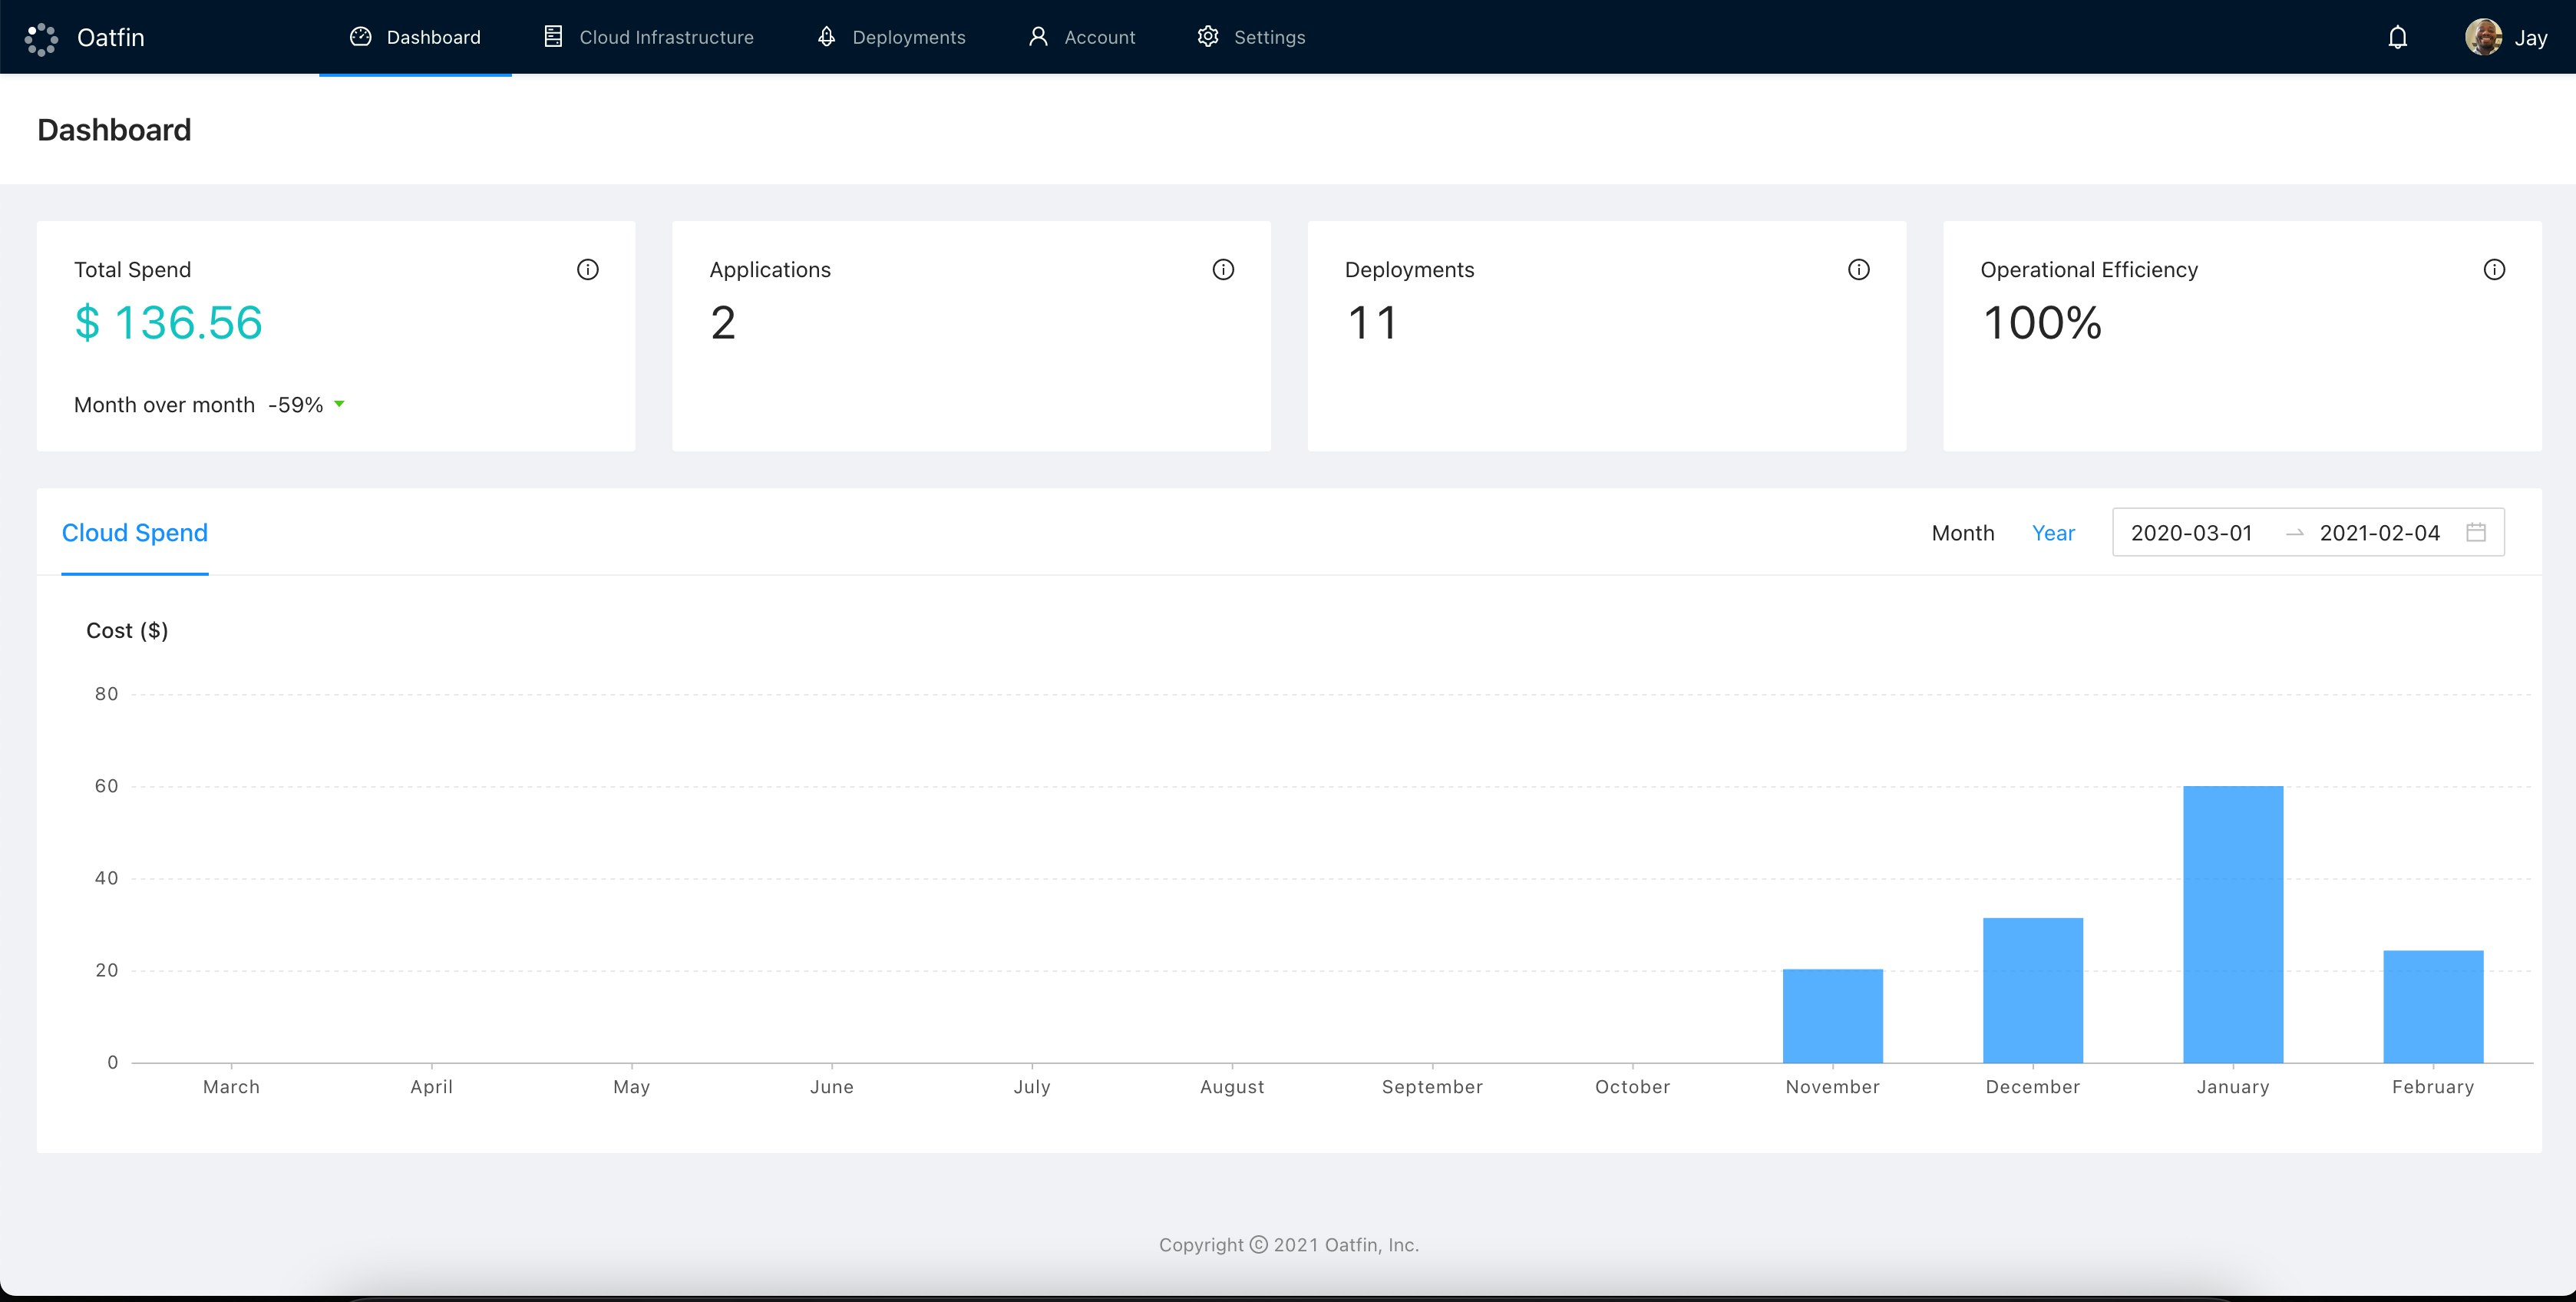The image size is (2576, 1302).
Task: Switch chart granularity to Month
Action: click(1962, 533)
